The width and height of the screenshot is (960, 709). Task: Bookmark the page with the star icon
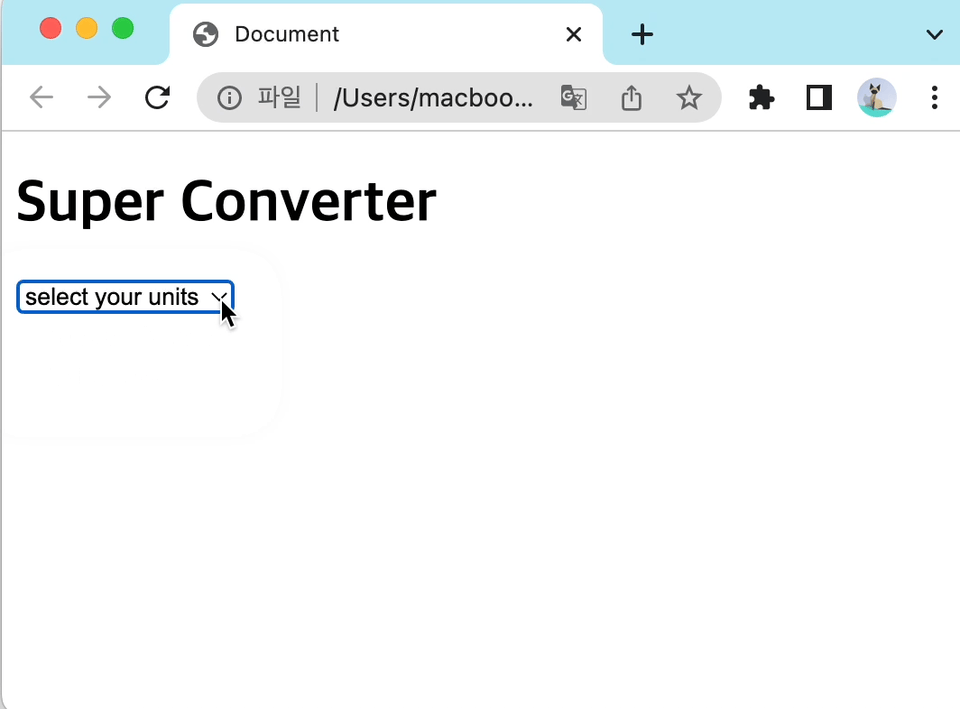pyautogui.click(x=689, y=98)
